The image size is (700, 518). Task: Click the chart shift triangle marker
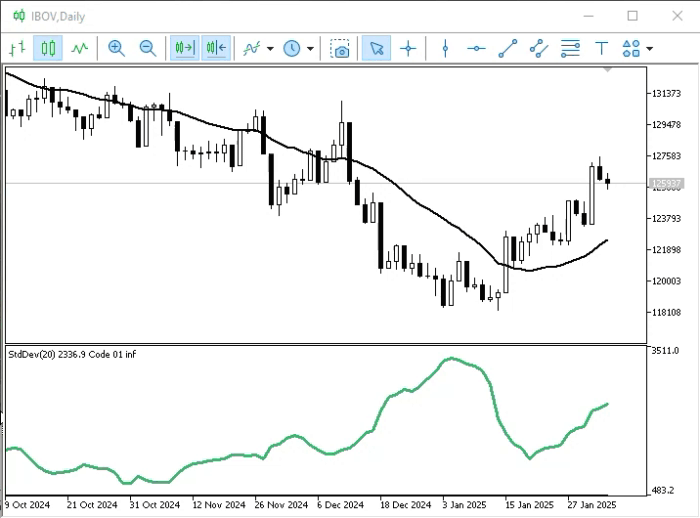coord(608,70)
